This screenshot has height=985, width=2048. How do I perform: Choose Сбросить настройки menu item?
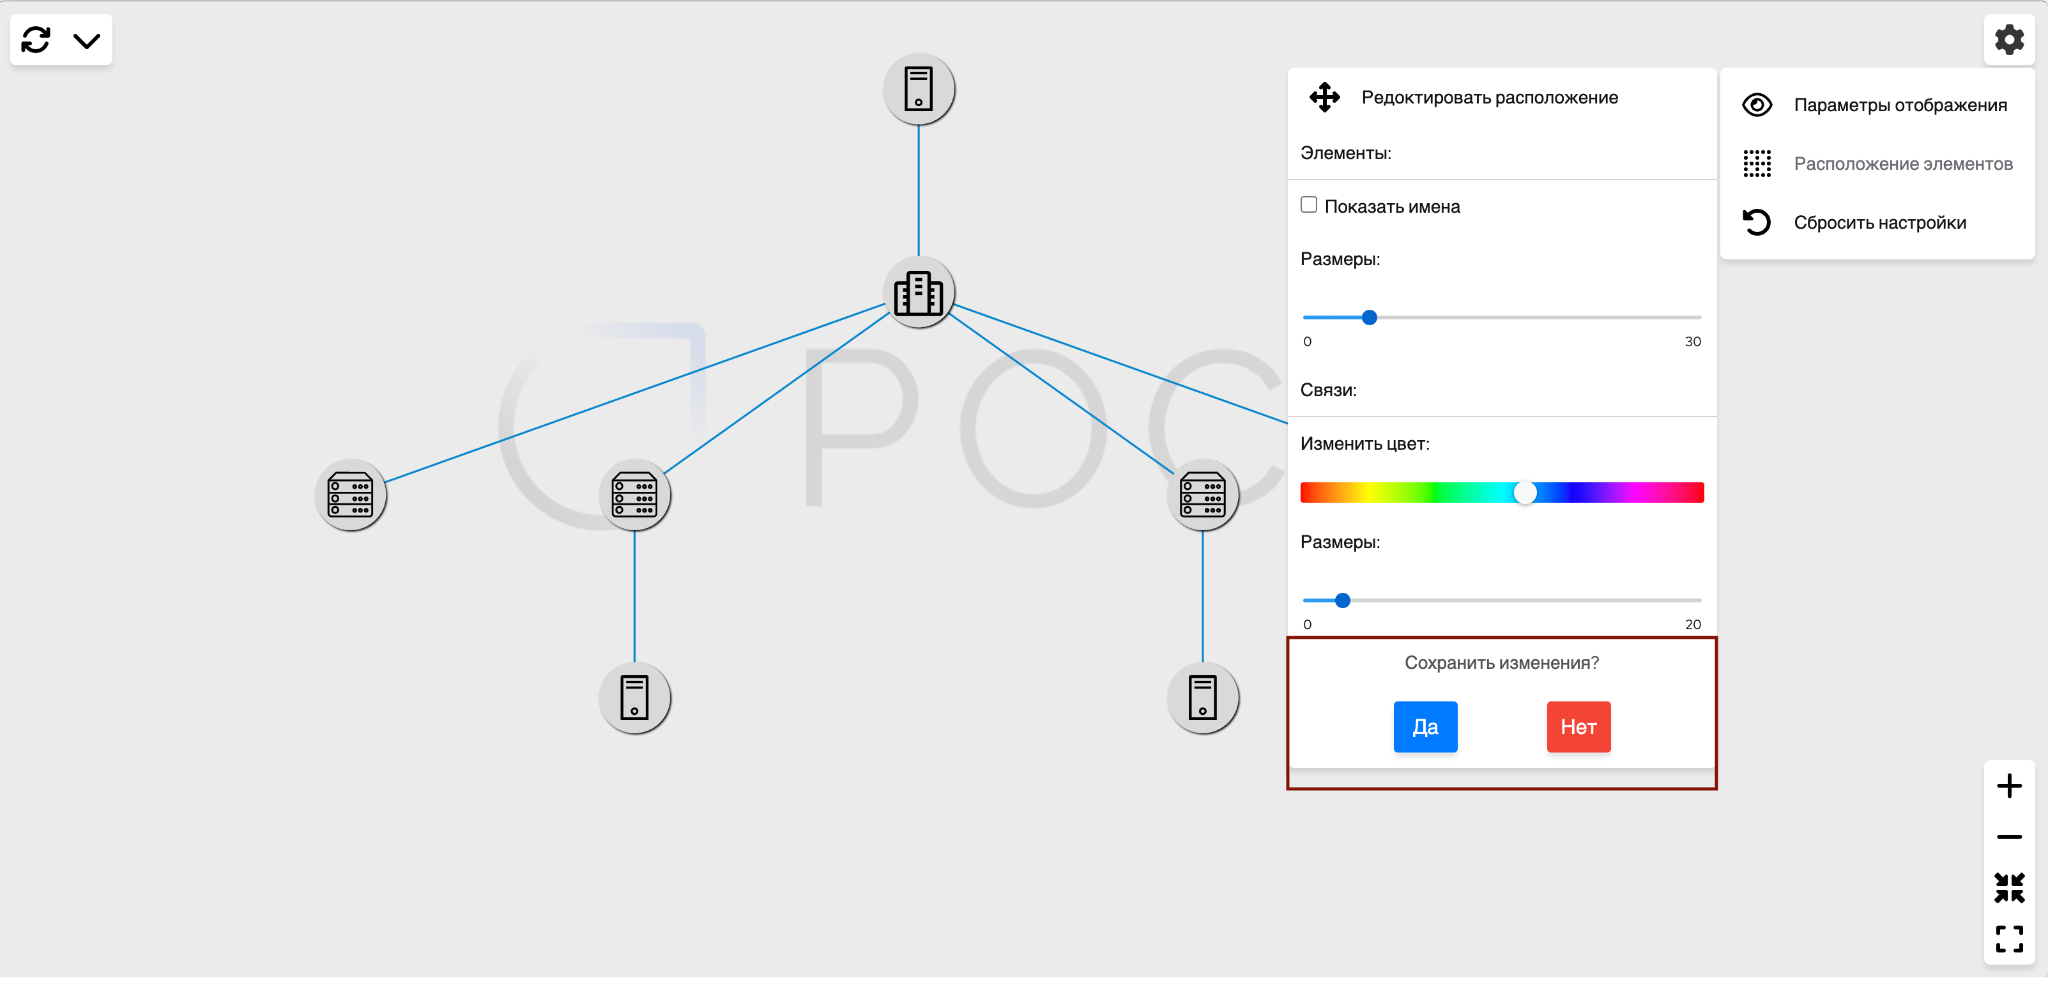pyautogui.click(x=1879, y=223)
